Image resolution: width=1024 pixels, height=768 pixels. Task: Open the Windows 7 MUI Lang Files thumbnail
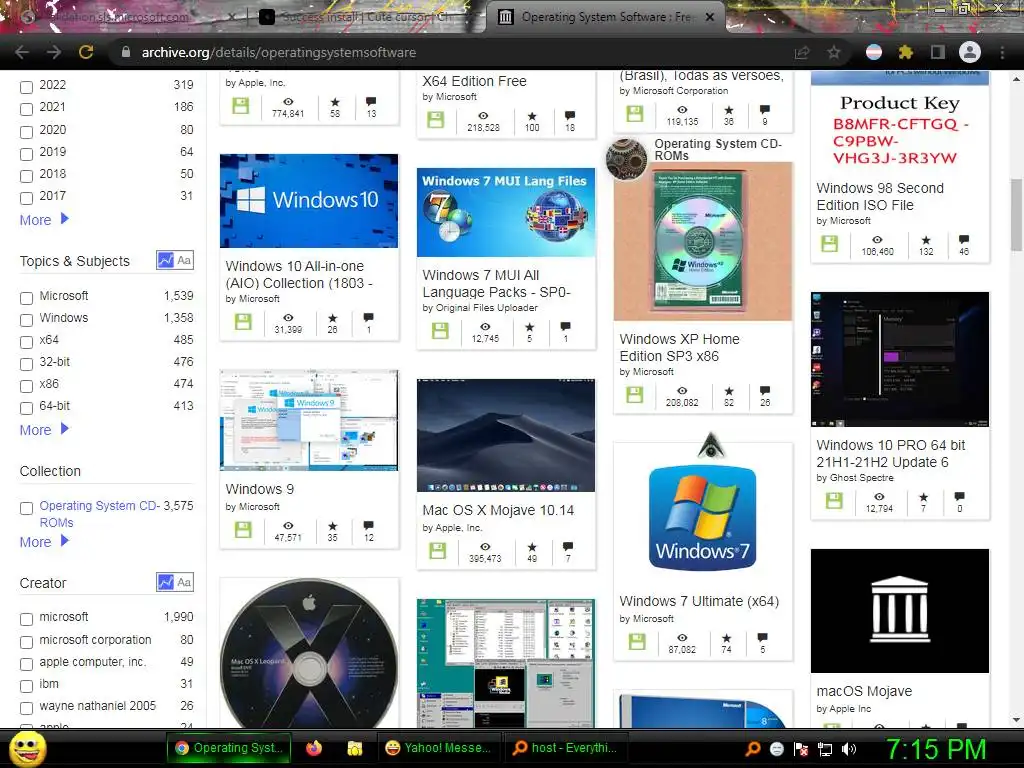point(506,212)
